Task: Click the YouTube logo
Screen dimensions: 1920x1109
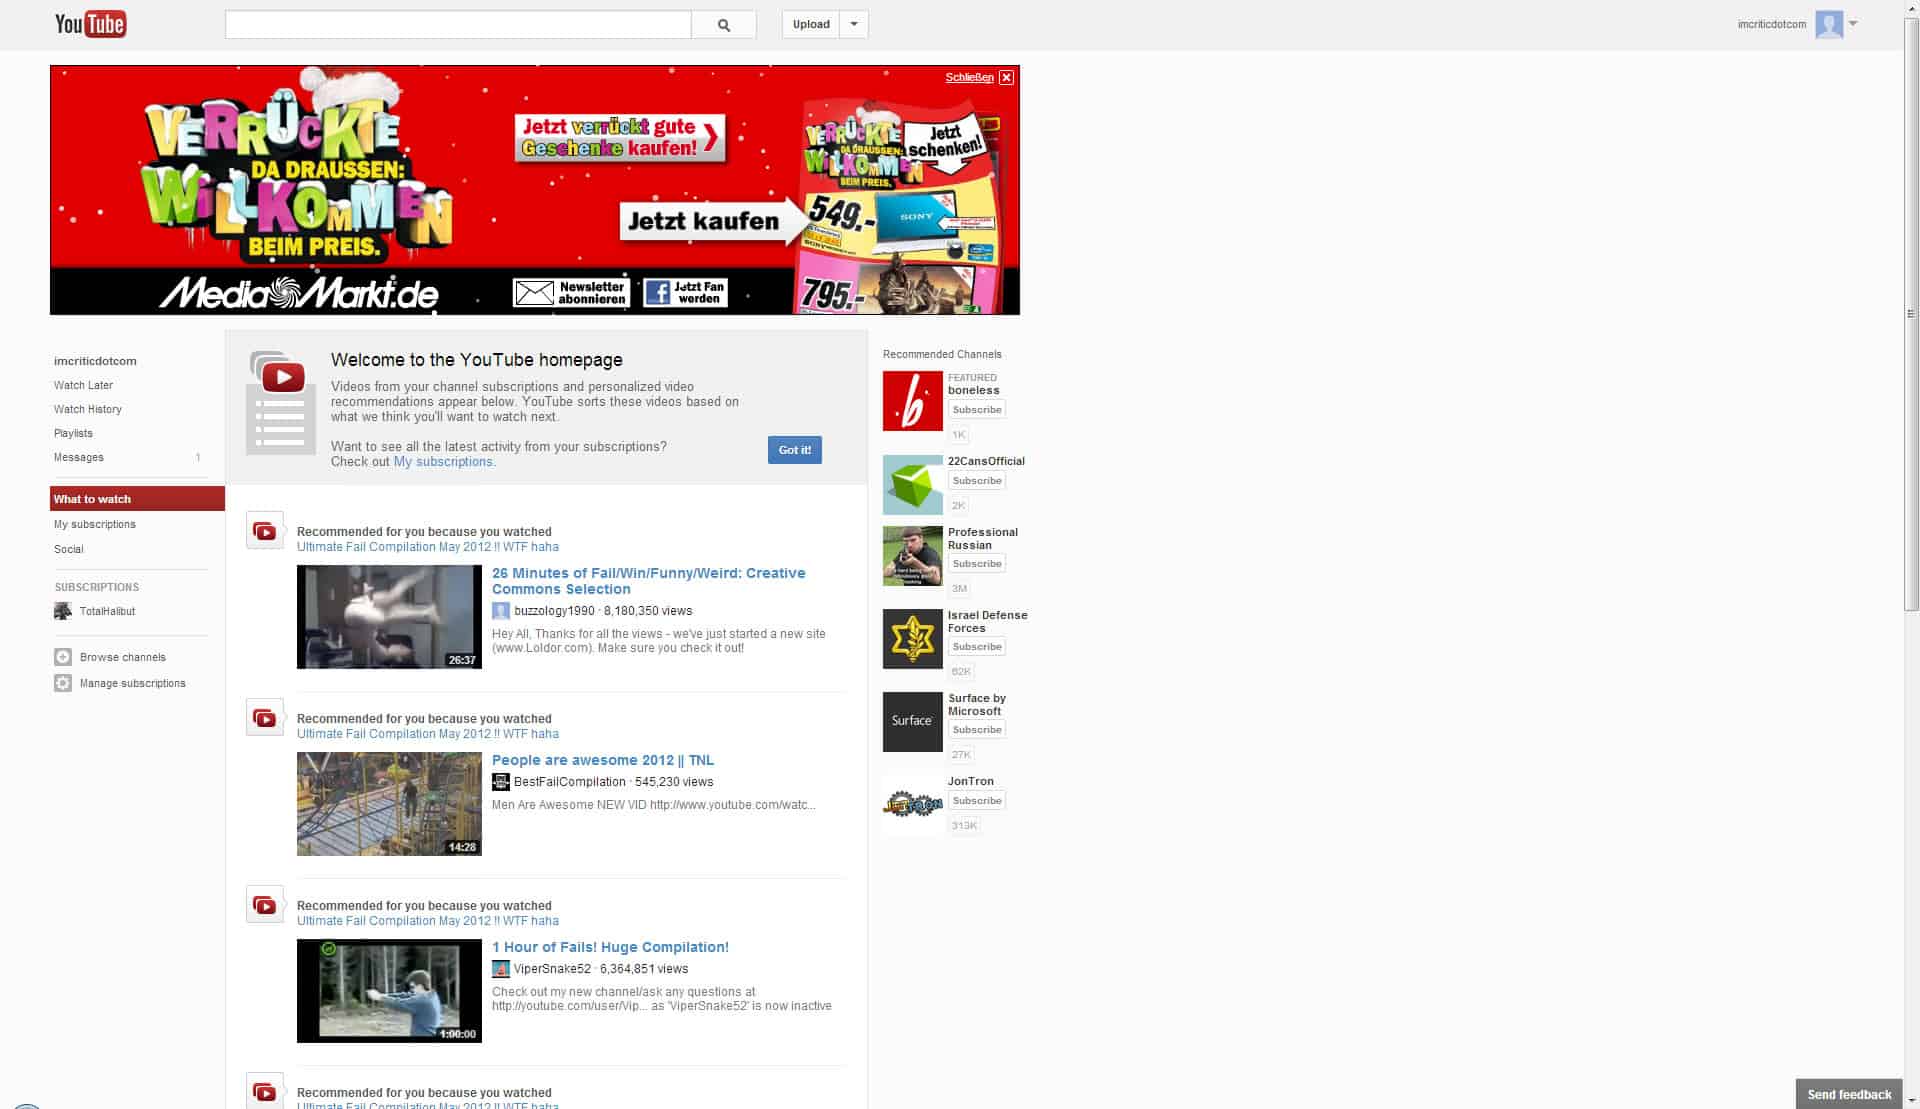Action: tap(90, 24)
